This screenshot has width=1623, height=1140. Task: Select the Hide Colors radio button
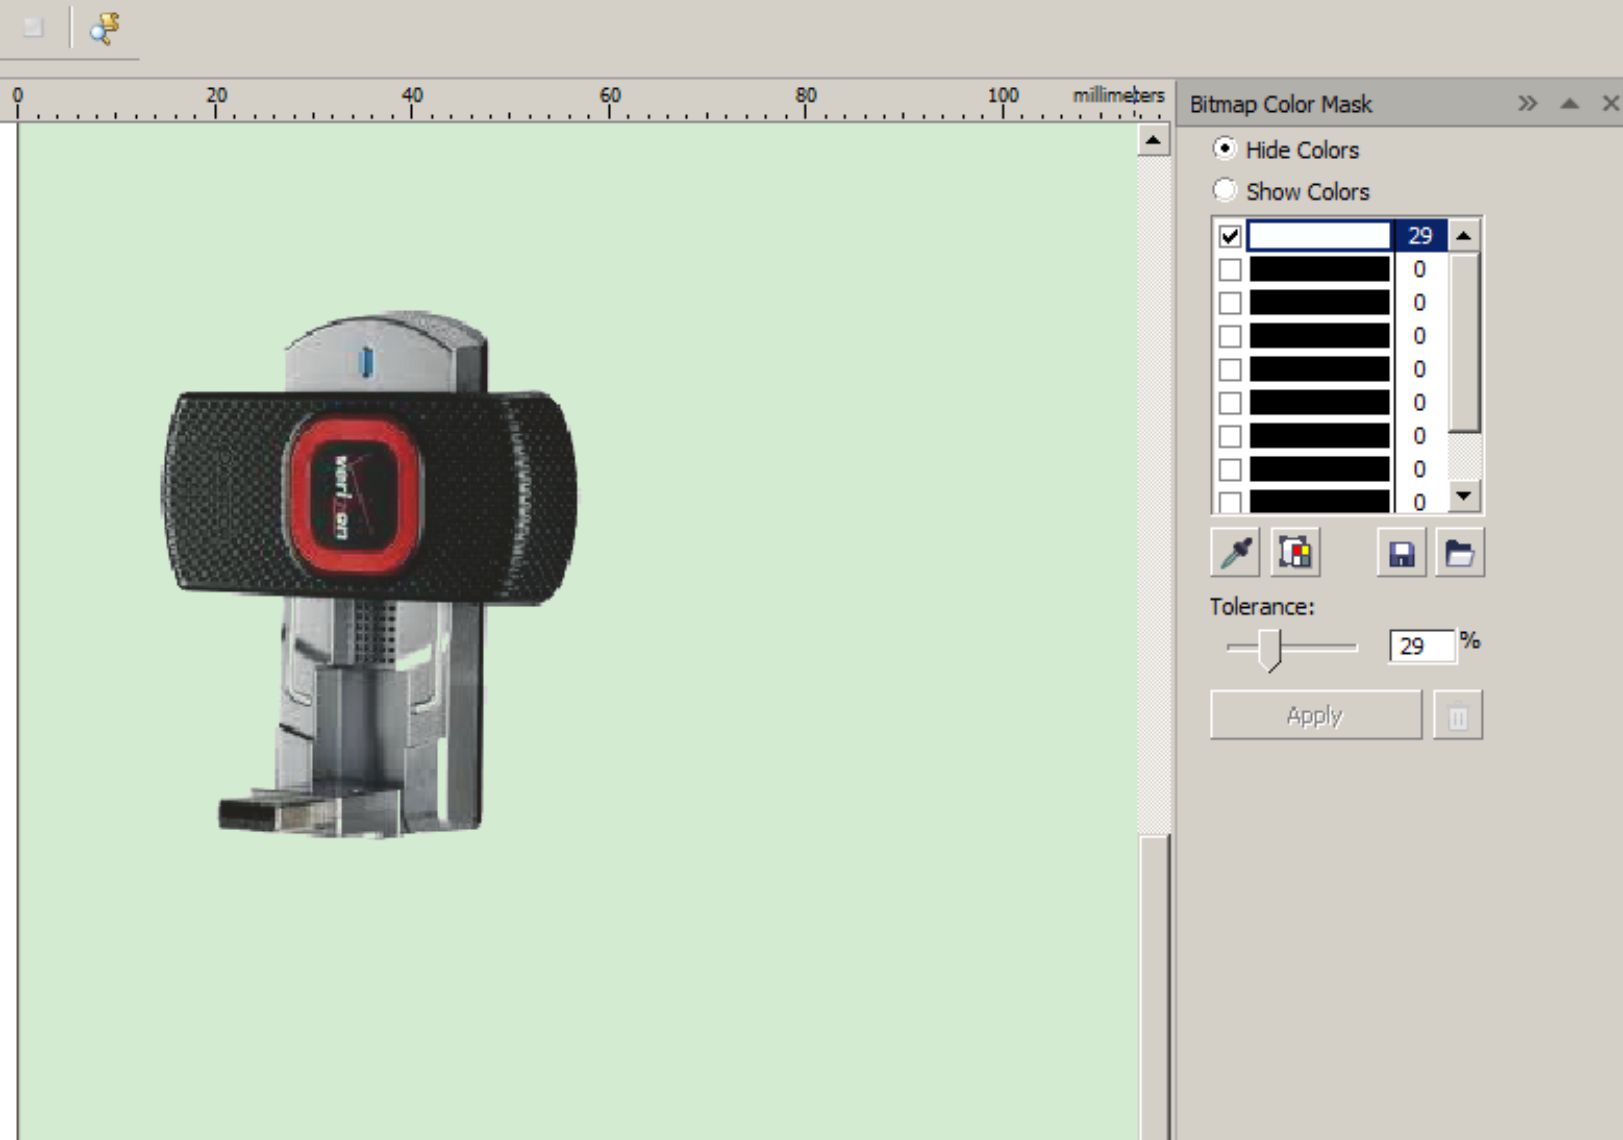(x=1224, y=149)
